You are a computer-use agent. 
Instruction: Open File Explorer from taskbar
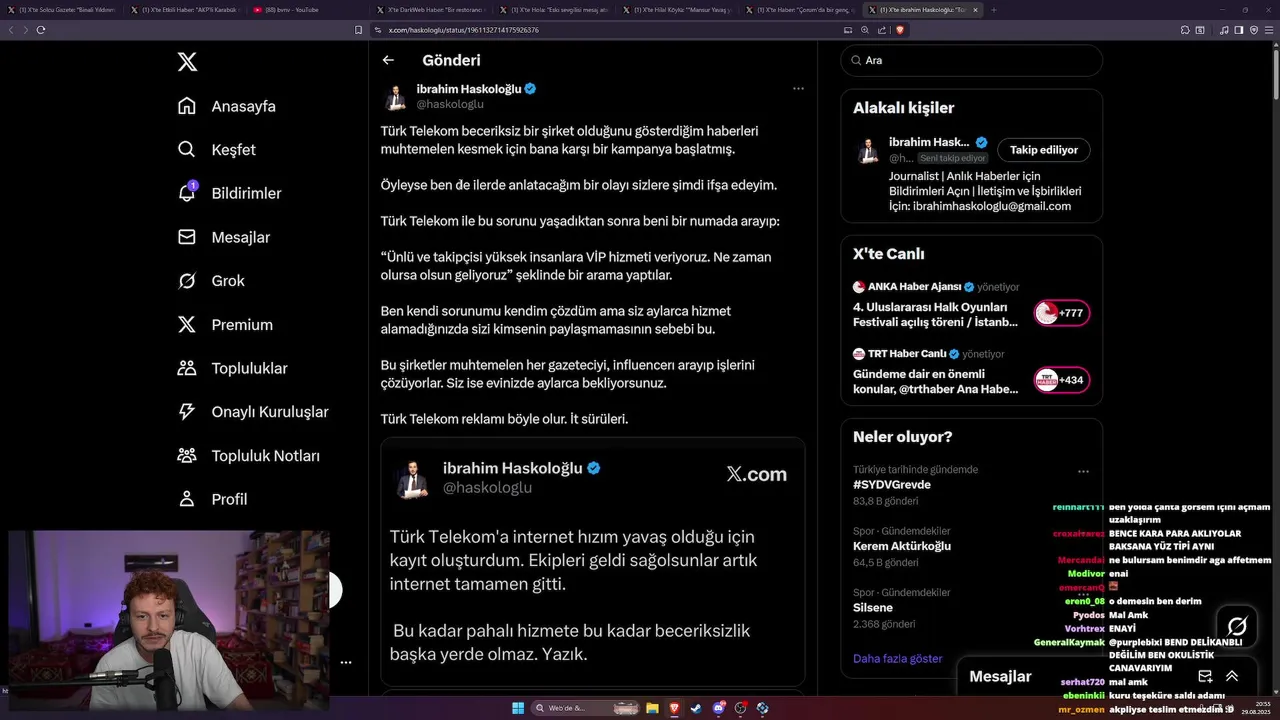click(652, 708)
